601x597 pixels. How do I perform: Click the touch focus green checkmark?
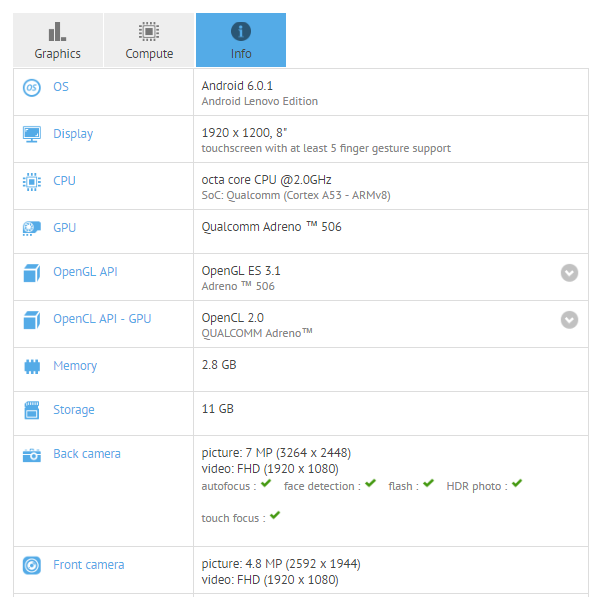275,516
